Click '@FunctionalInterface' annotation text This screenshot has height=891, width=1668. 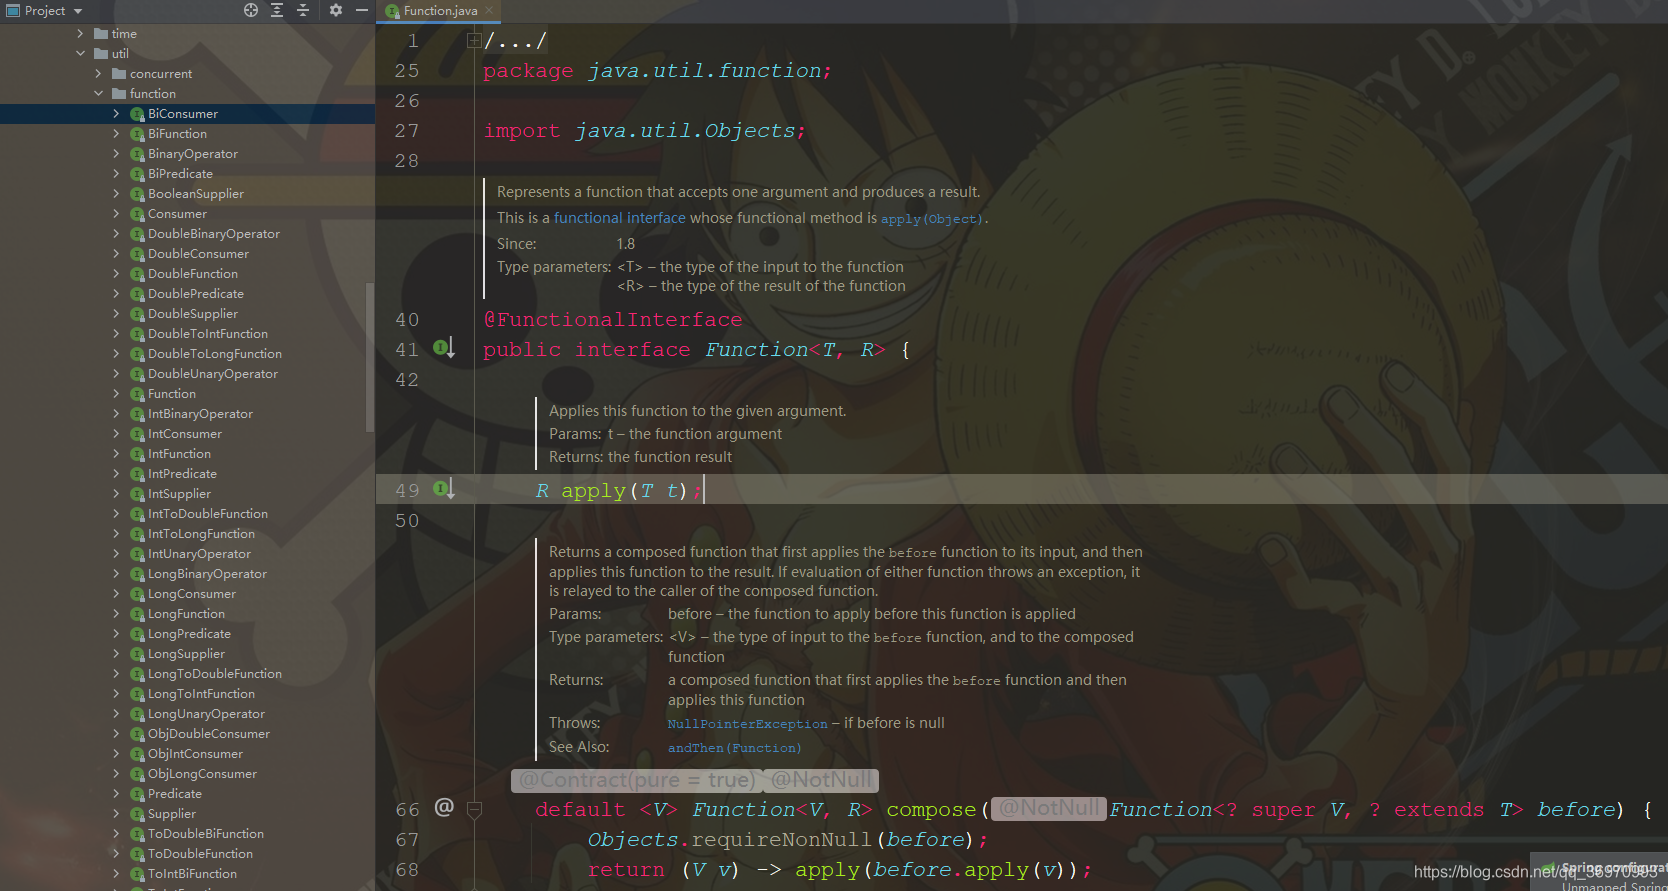click(613, 320)
